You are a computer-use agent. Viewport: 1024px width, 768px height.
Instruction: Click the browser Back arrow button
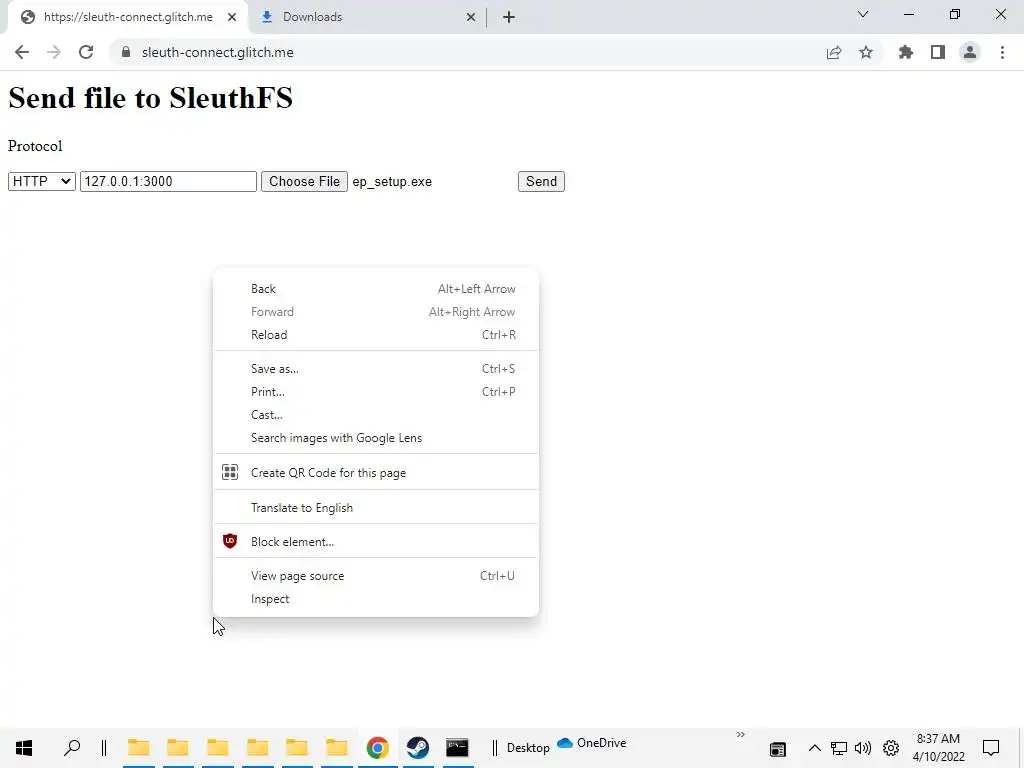click(x=22, y=52)
